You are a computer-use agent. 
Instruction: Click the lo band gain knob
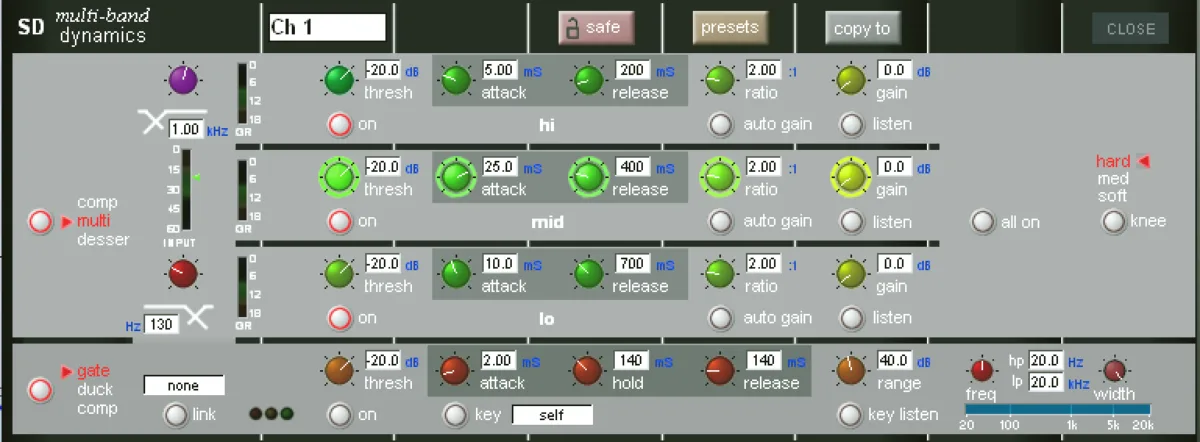[x=851, y=273]
